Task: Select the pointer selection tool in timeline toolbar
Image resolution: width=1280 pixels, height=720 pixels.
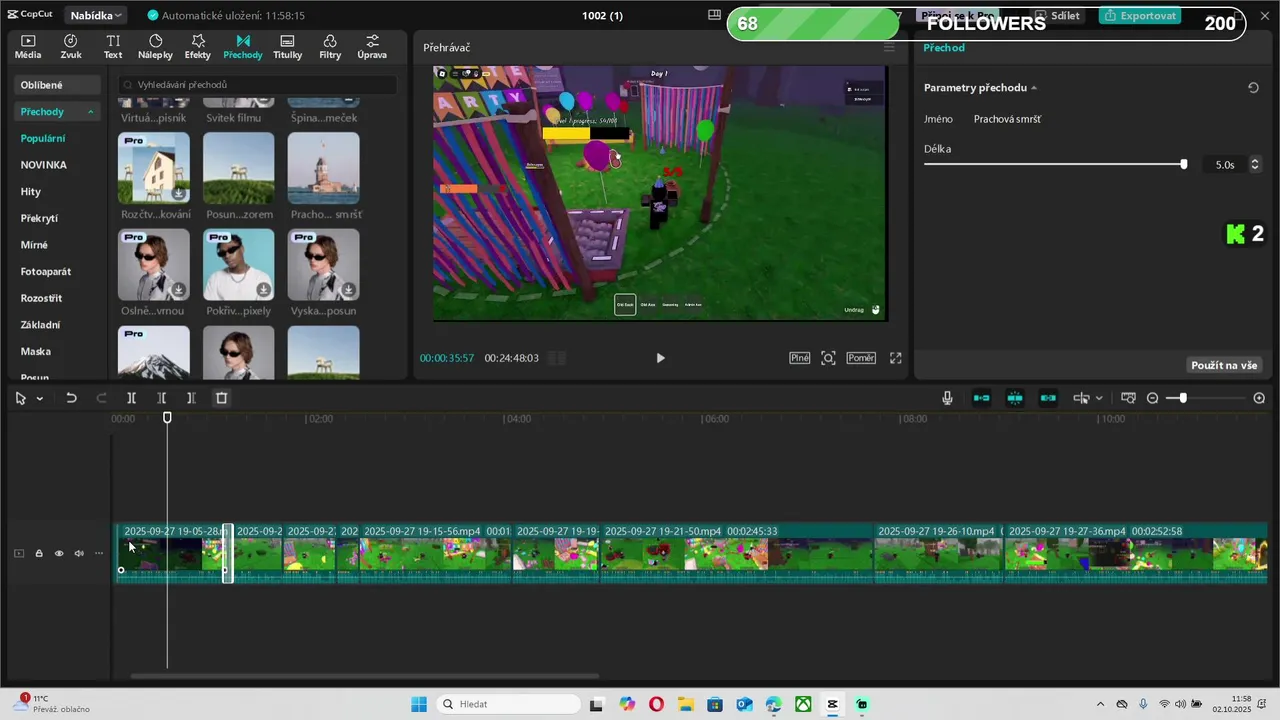Action: (x=20, y=398)
